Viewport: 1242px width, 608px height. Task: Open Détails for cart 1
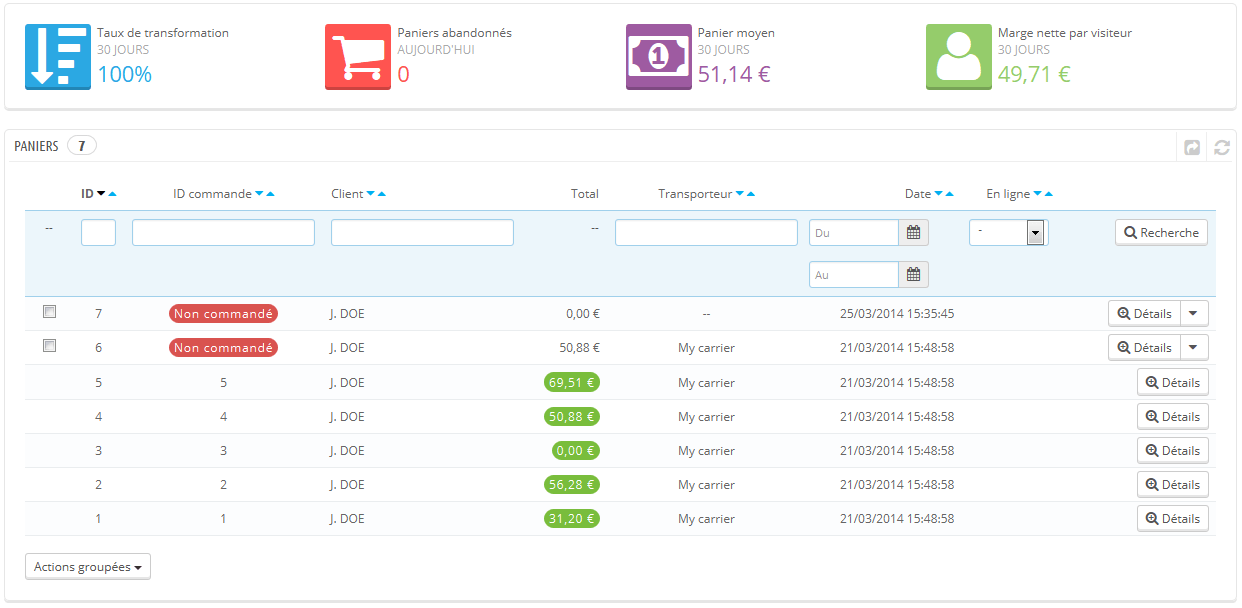click(1172, 518)
